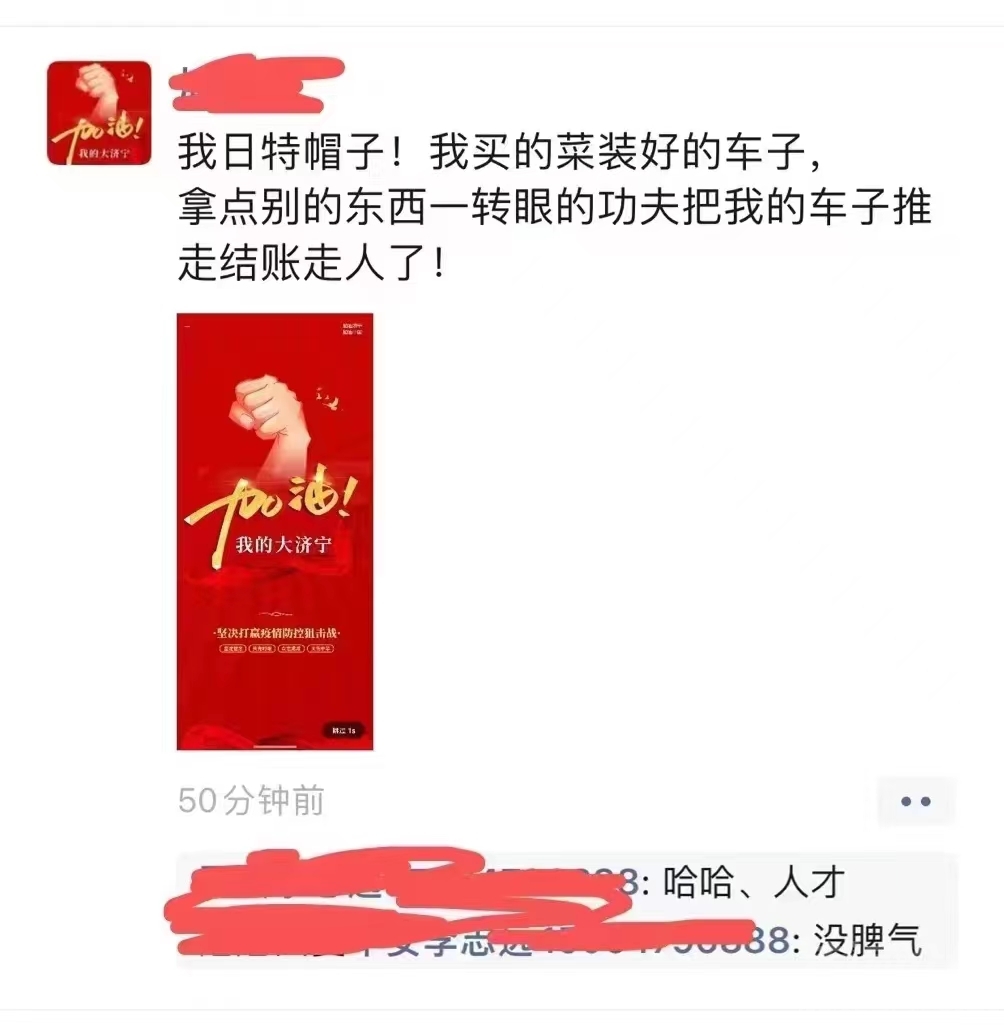
Task: Open the red 加油 poster image thumbnail
Action: (275, 531)
